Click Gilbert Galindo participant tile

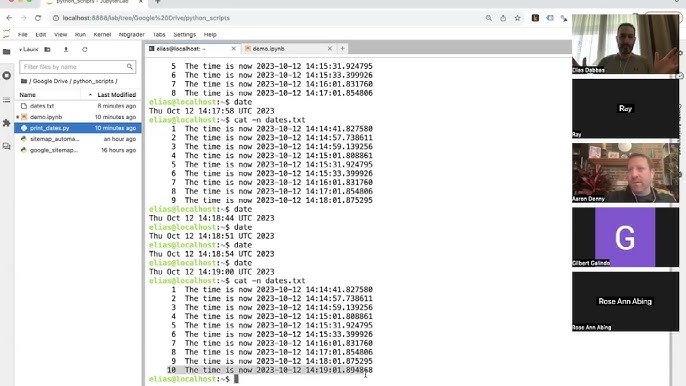(x=626, y=237)
